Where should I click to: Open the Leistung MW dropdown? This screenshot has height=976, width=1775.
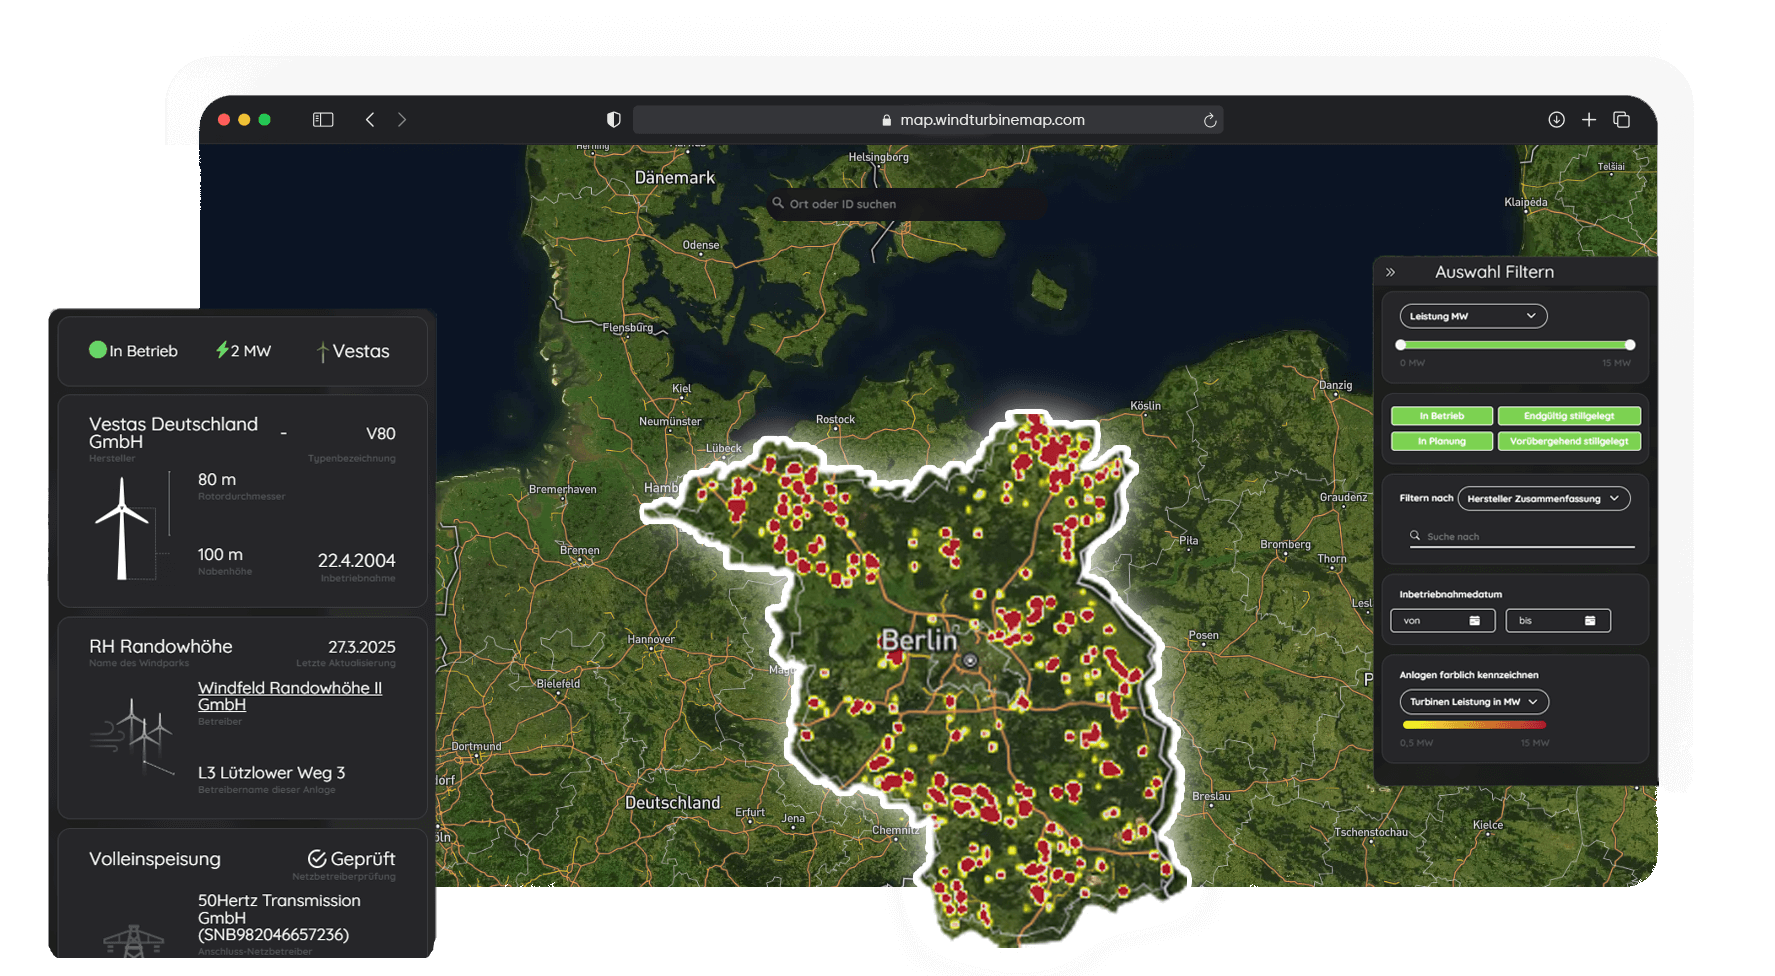tap(1473, 316)
